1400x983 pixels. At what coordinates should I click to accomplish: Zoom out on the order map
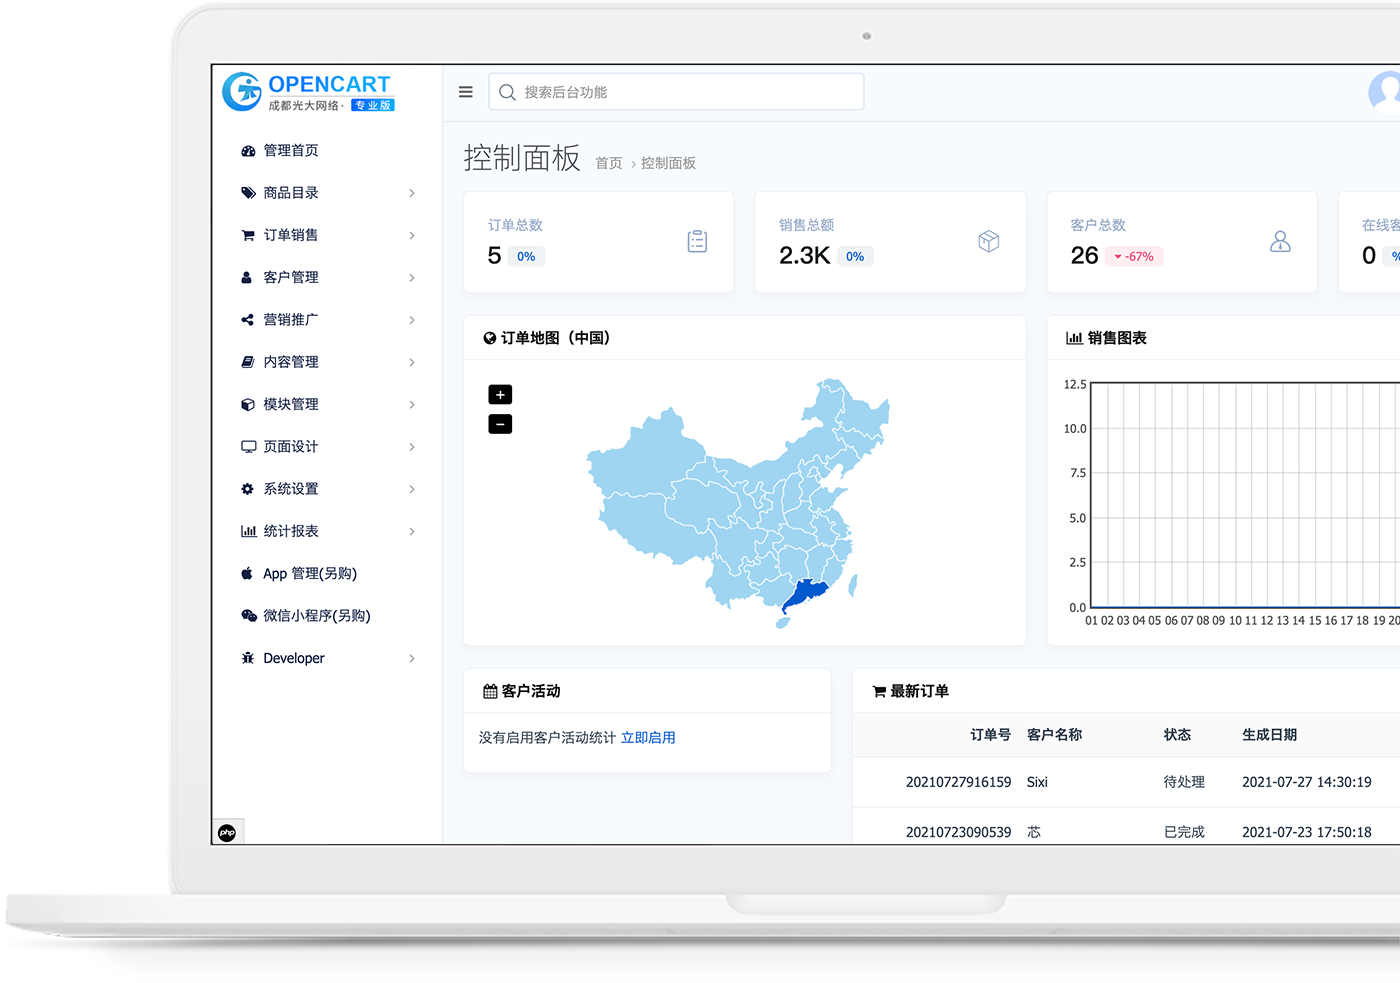500,424
